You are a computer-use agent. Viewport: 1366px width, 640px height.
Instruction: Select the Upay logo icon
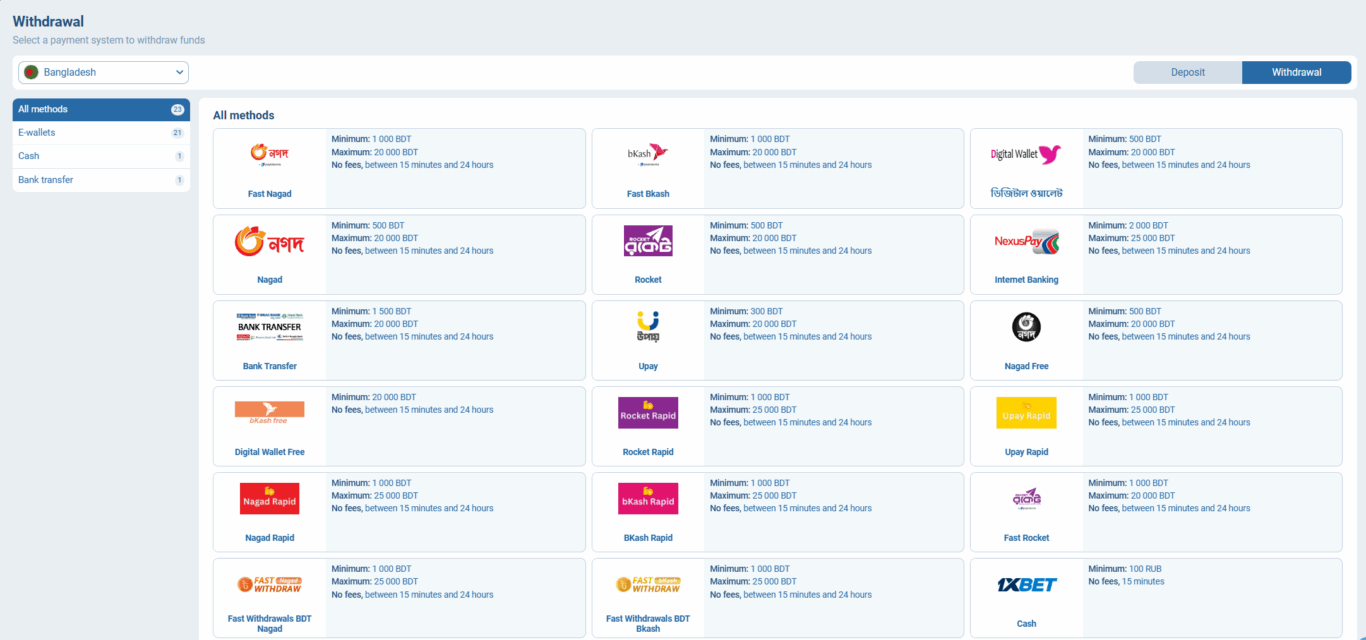[647, 326]
